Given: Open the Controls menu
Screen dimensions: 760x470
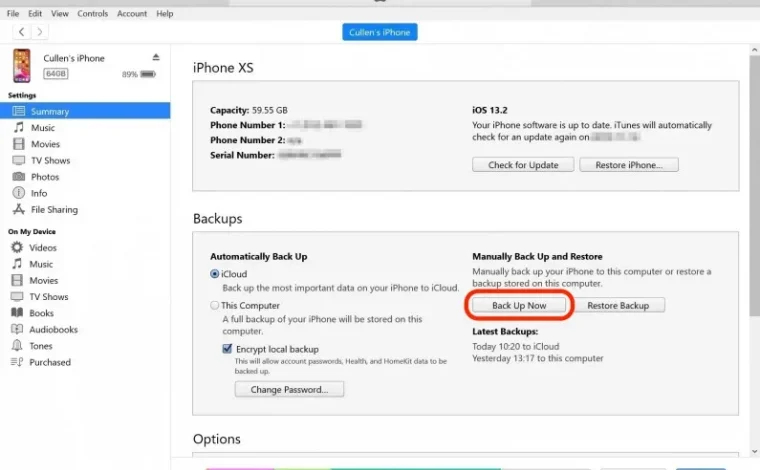Looking at the screenshot, I should pos(93,14).
